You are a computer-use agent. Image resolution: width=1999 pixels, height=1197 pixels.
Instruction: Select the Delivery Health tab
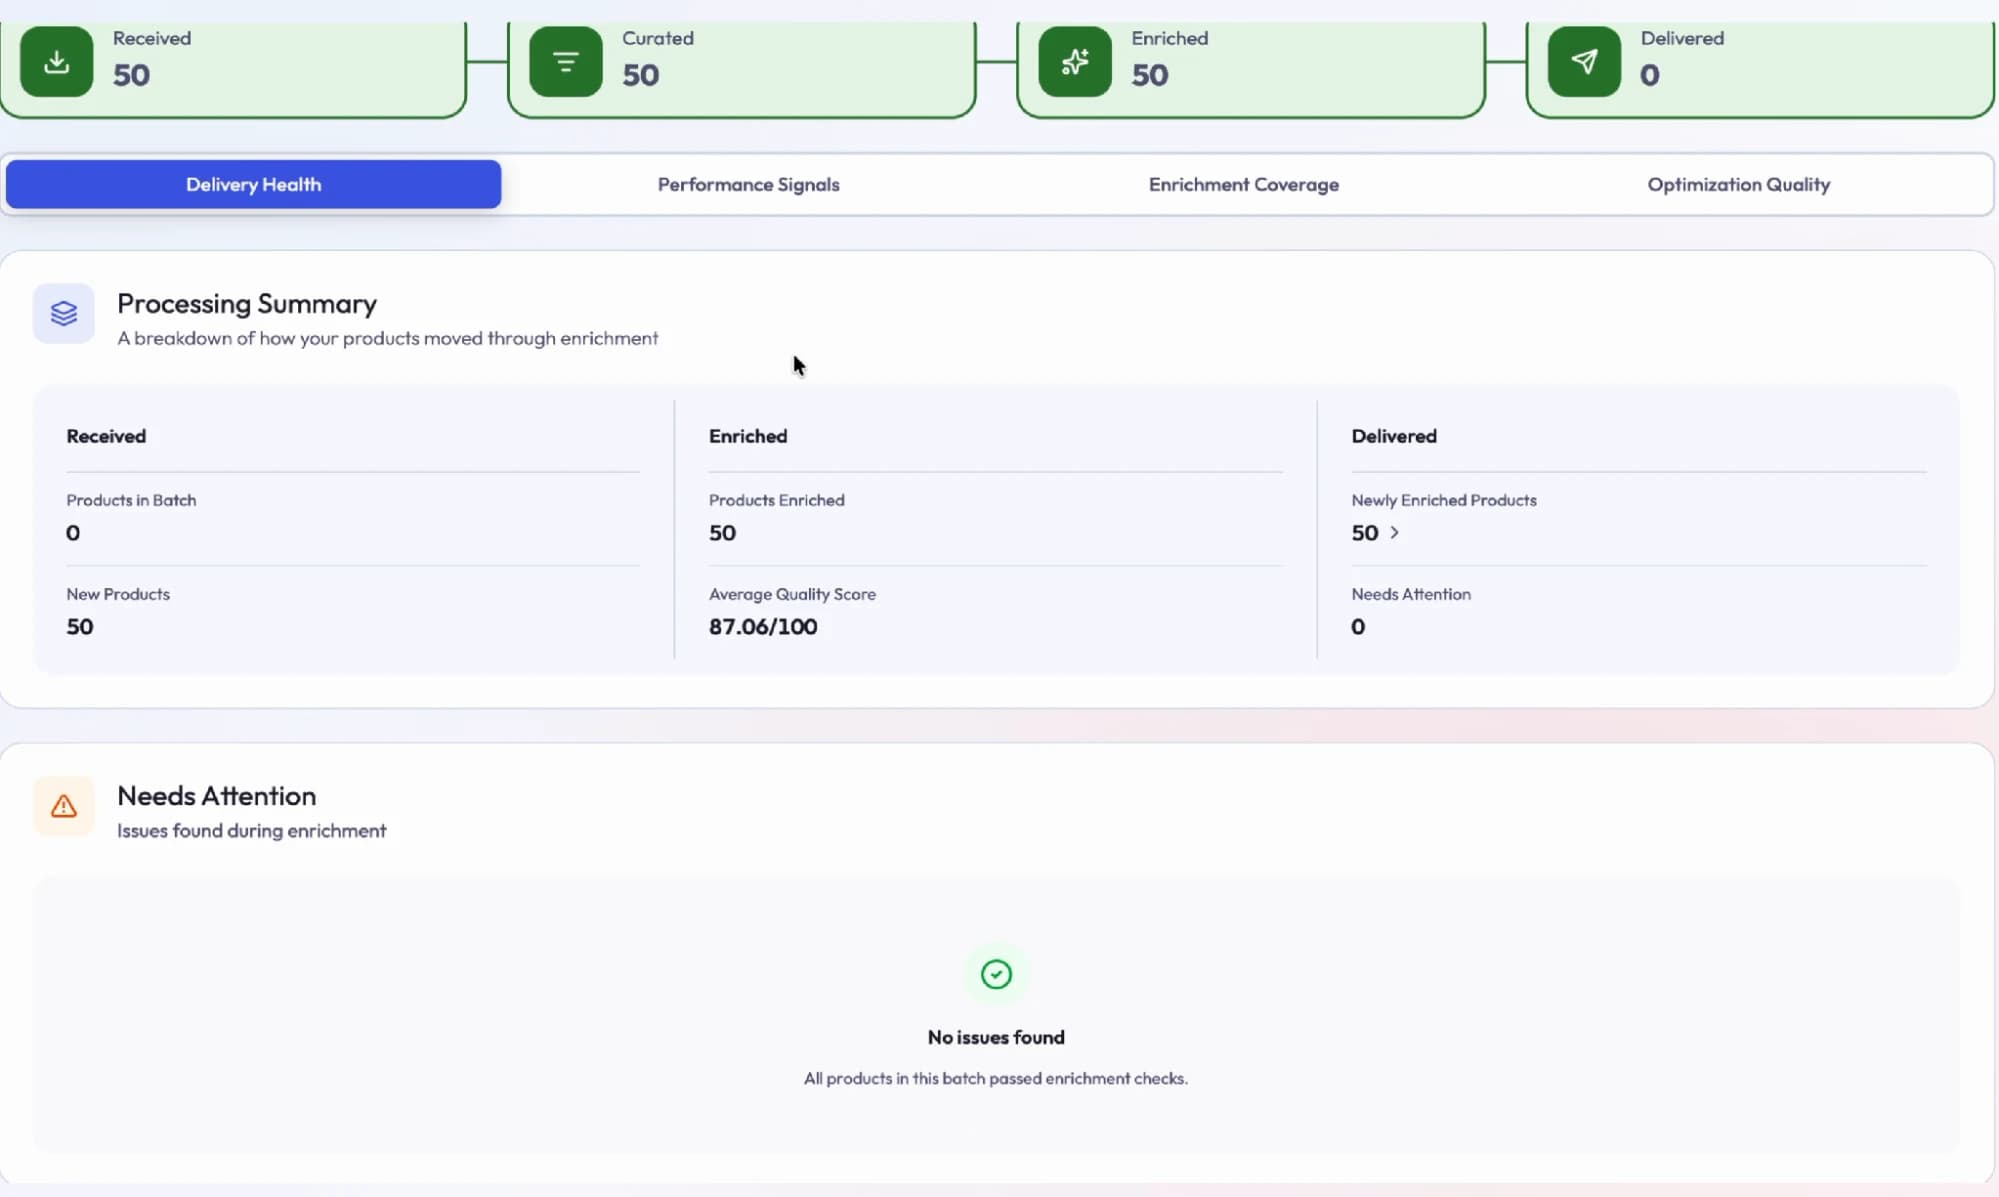(254, 184)
